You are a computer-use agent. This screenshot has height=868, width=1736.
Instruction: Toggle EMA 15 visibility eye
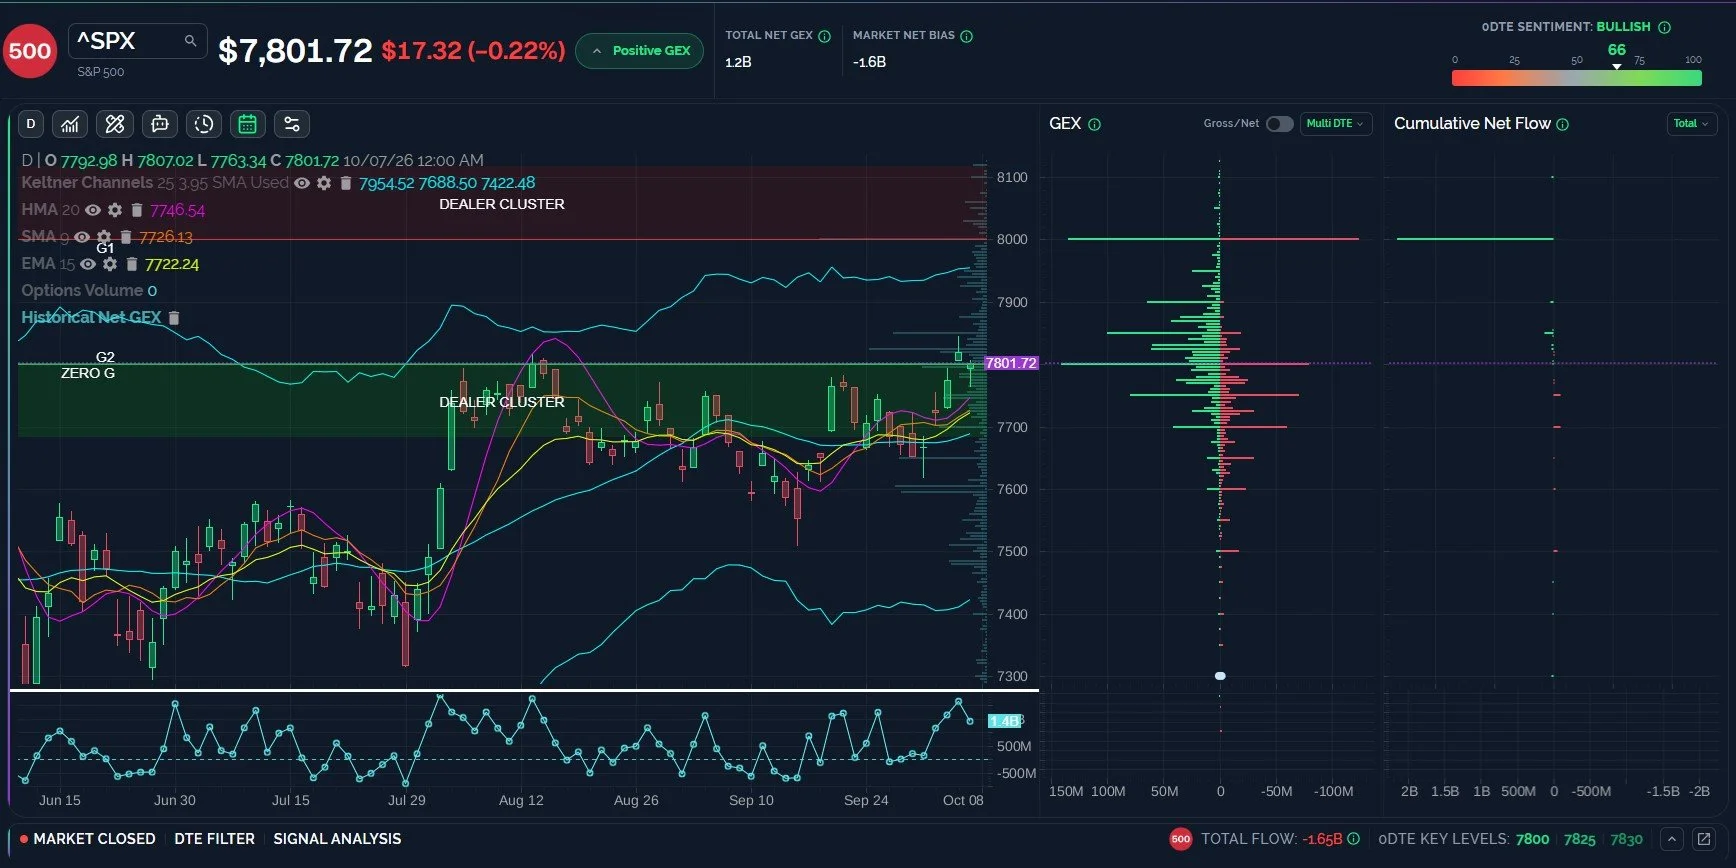click(x=88, y=264)
